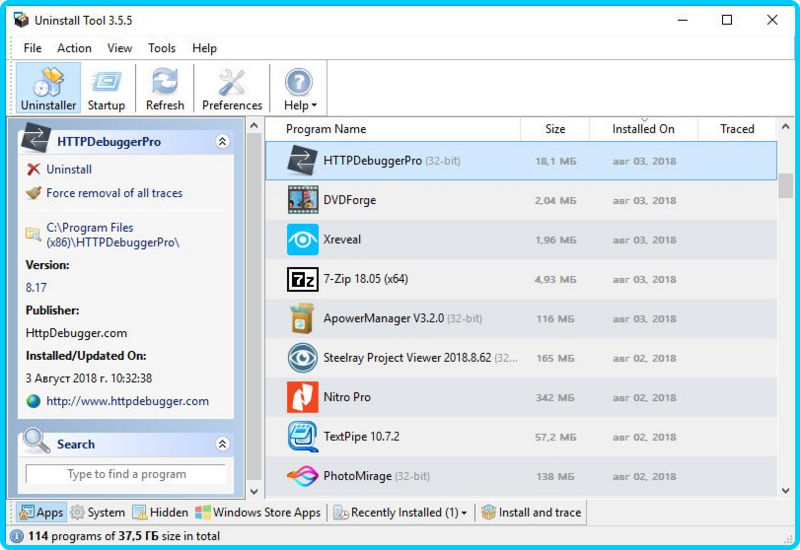The image size is (800, 550).
Task: Select 7-Zip 18.05 (x64) entry
Action: pos(366,279)
